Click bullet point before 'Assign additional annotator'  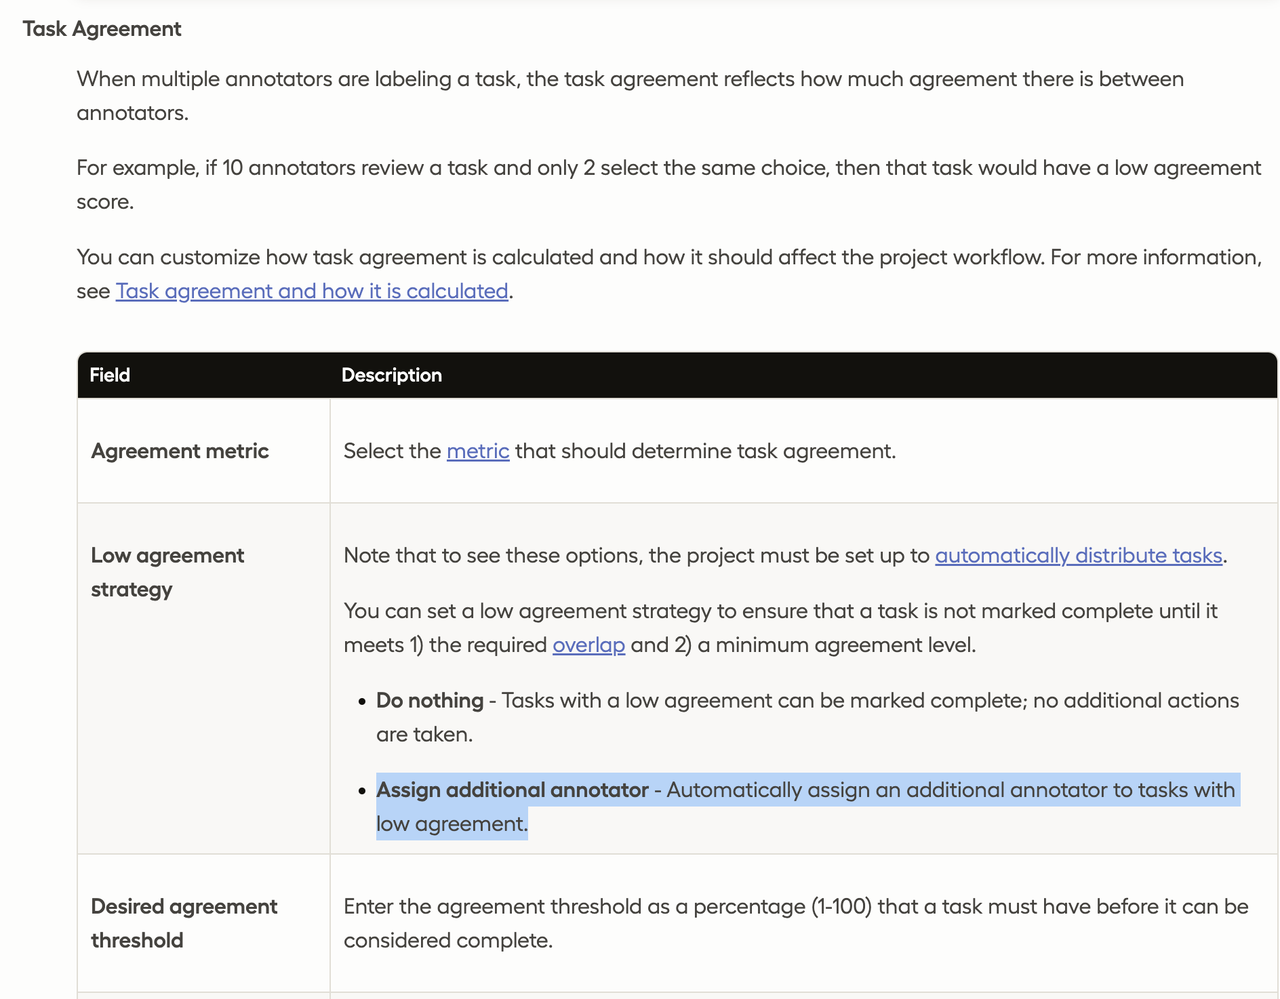361,791
